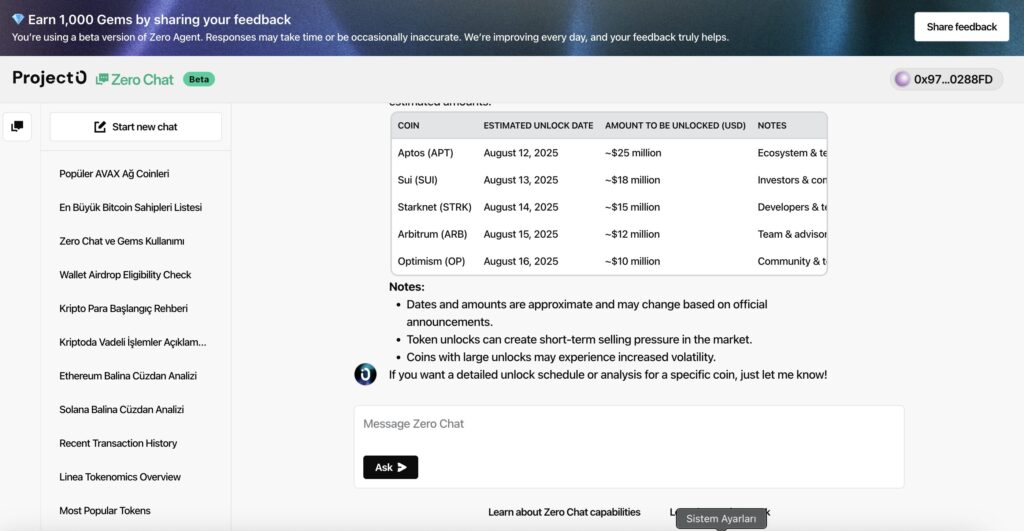
Task: Click the ESTIMATED UNLOCK DATE column header
Action: click(538, 125)
